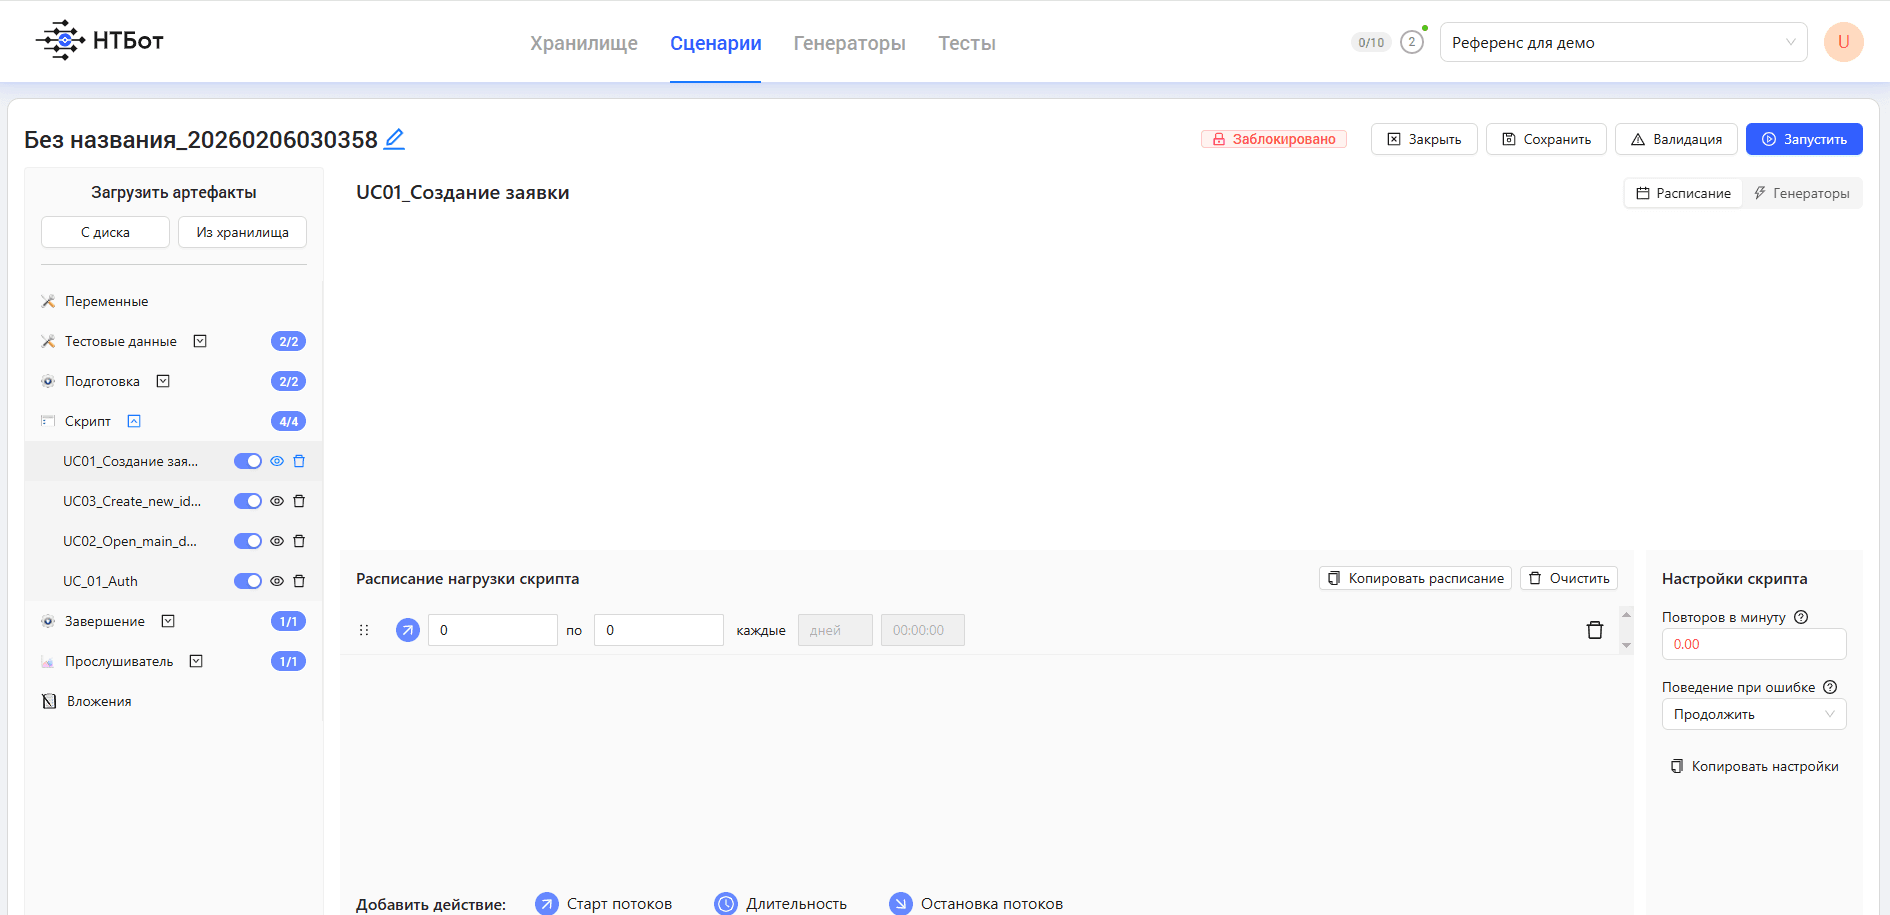This screenshot has height=915, width=1890.
Task: Click the Сохранить button
Action: click(1546, 139)
